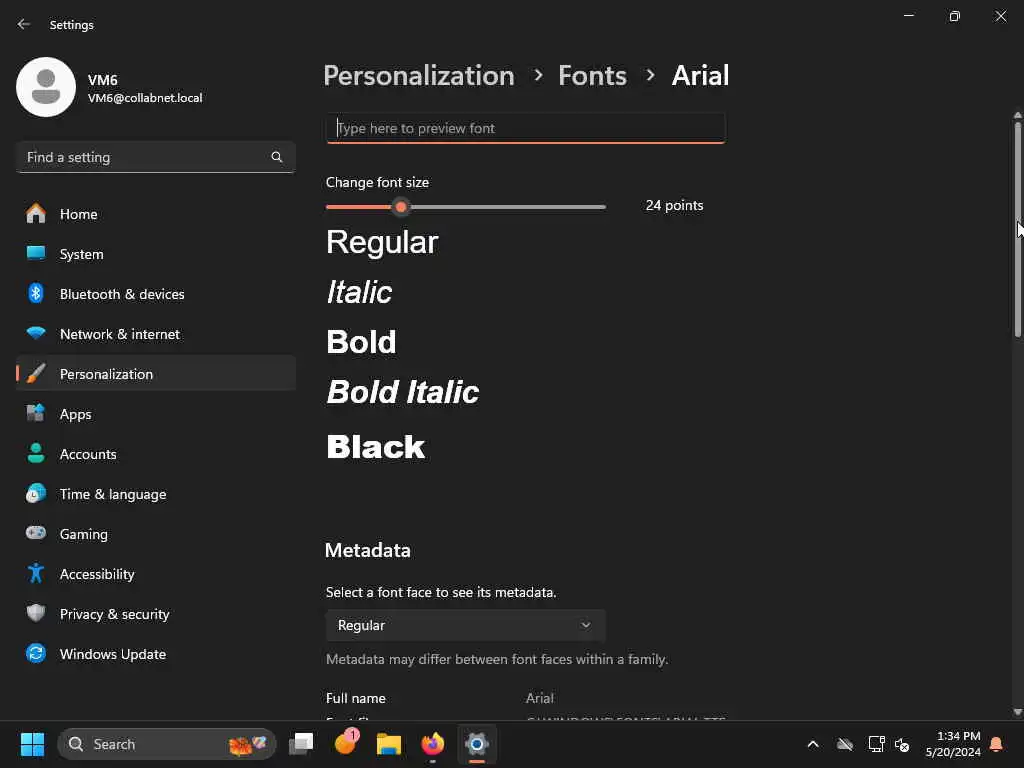Click in the font preview text field
This screenshot has height=768, width=1024.
pos(526,128)
